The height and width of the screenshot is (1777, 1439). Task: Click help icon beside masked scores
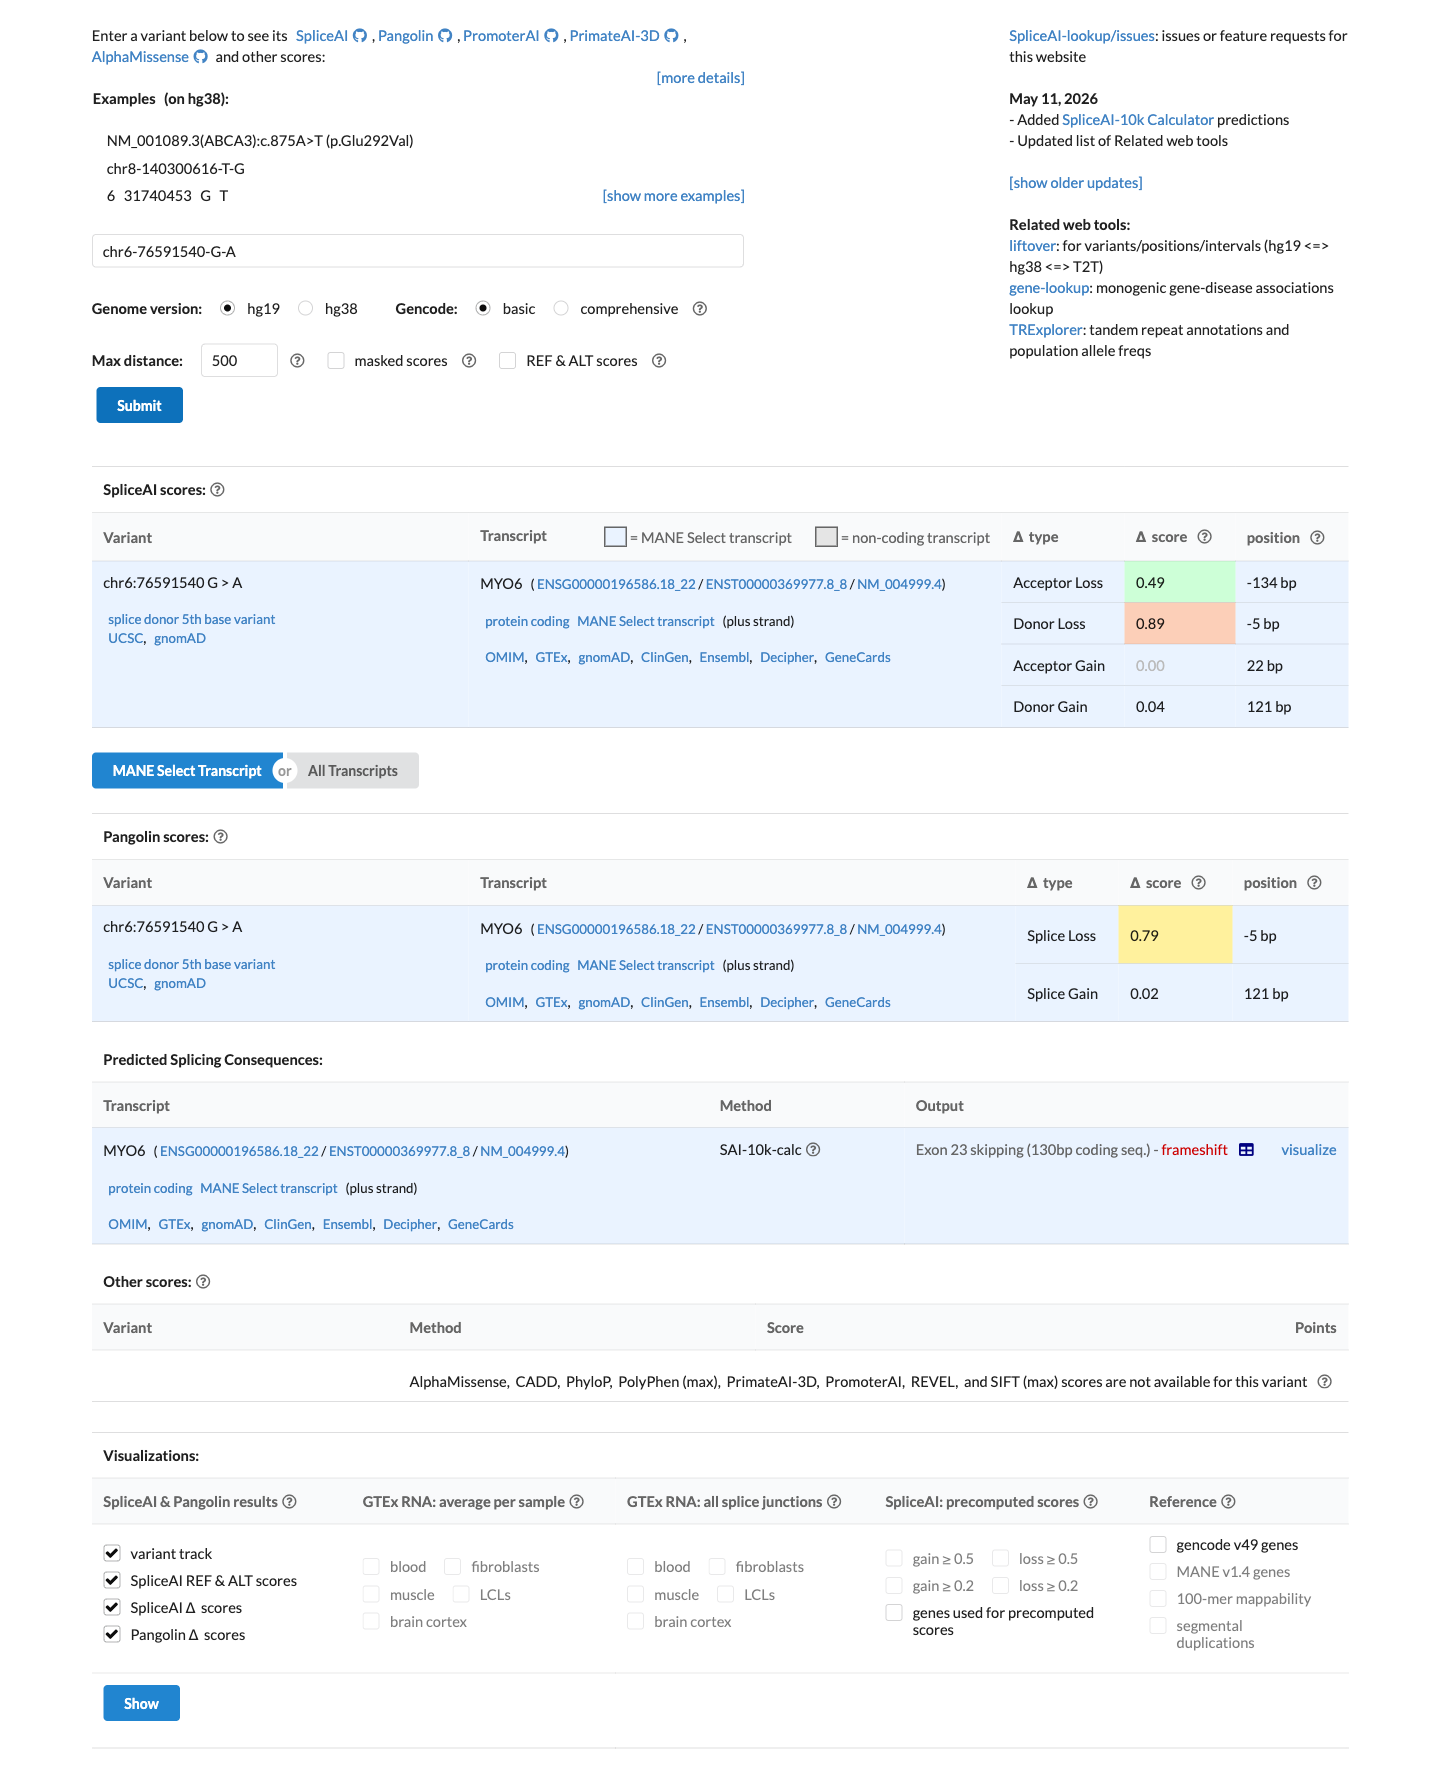click(469, 361)
